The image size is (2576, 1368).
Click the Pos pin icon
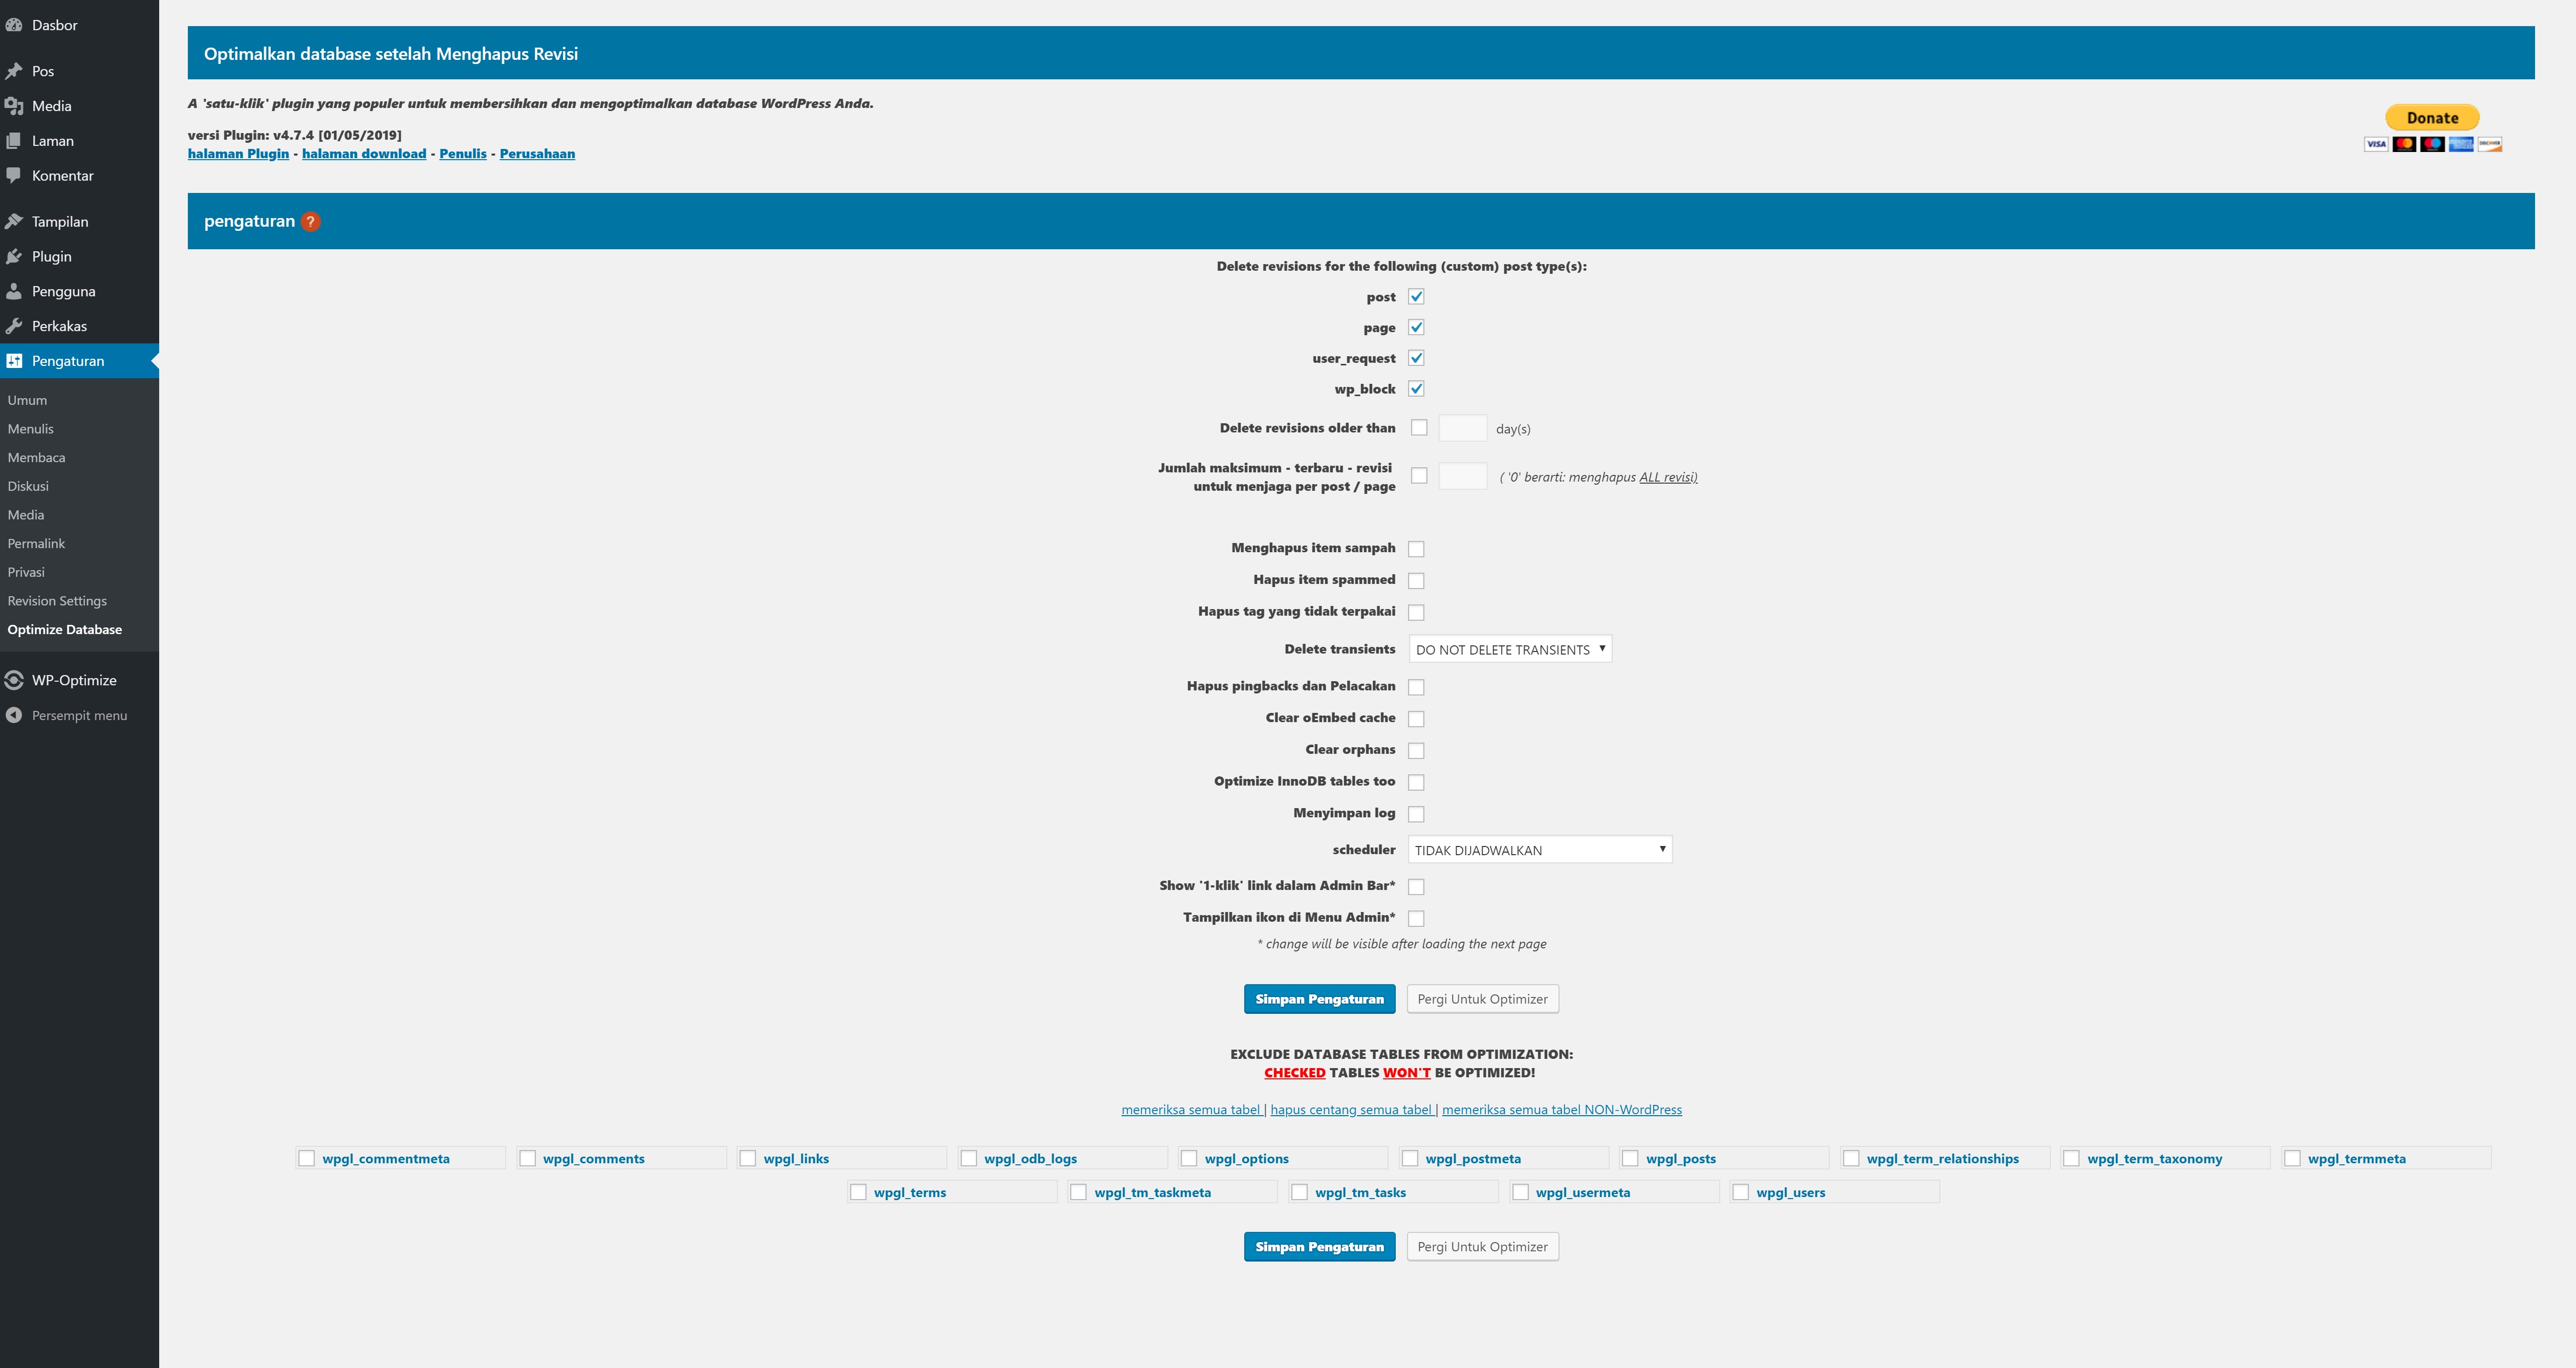(14, 71)
